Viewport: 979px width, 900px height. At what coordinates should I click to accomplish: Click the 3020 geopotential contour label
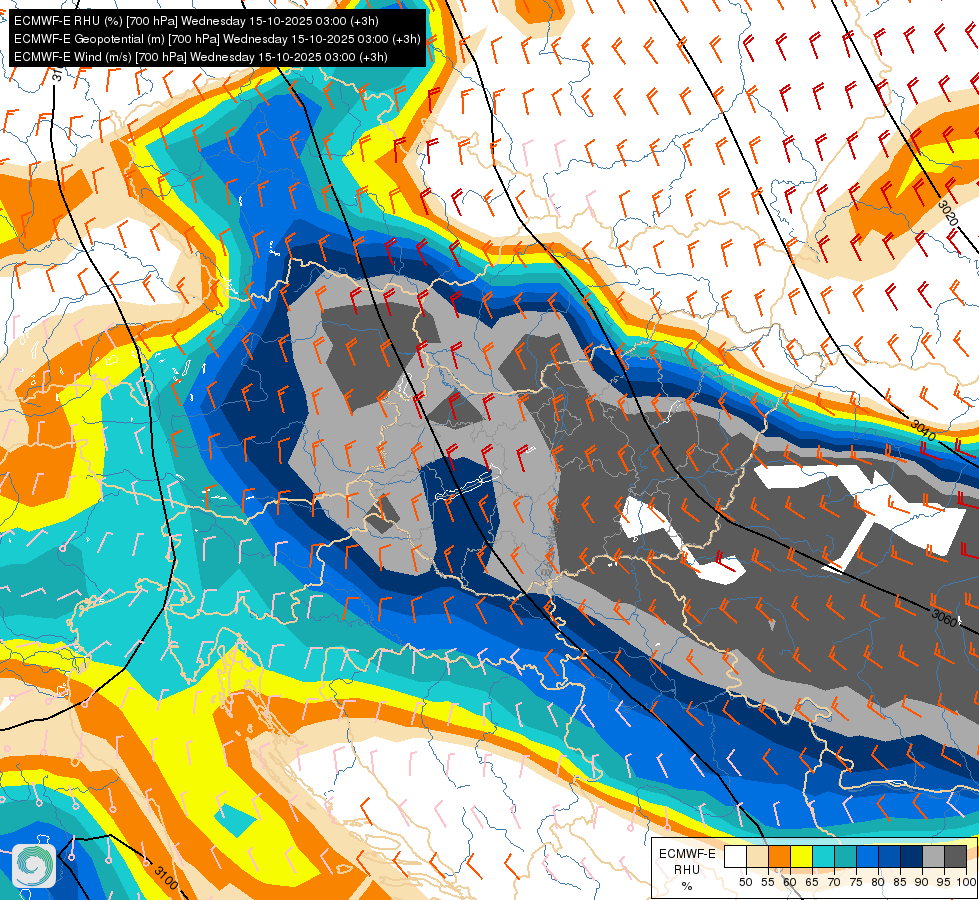pyautogui.click(x=948, y=214)
